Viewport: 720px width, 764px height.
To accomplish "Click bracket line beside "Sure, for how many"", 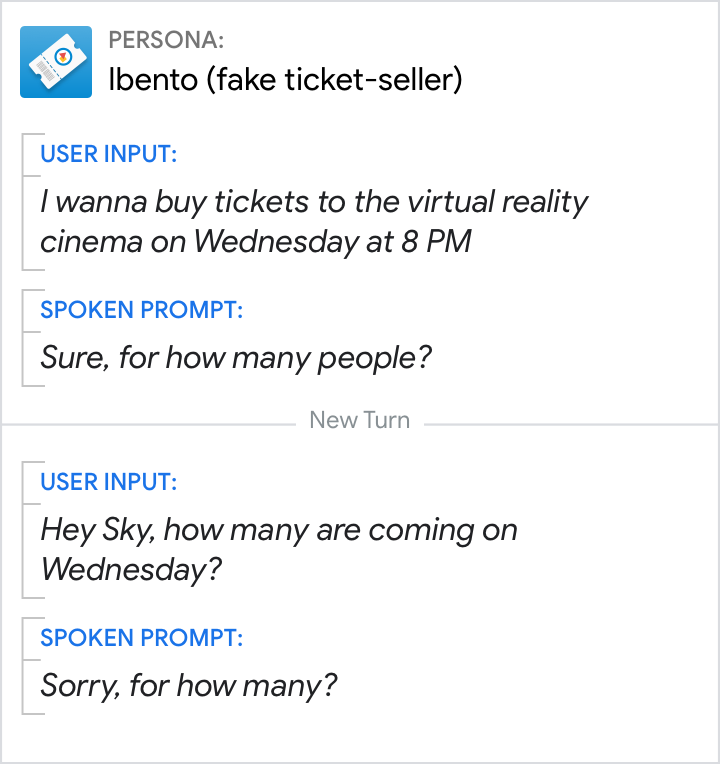I will point(23,338).
